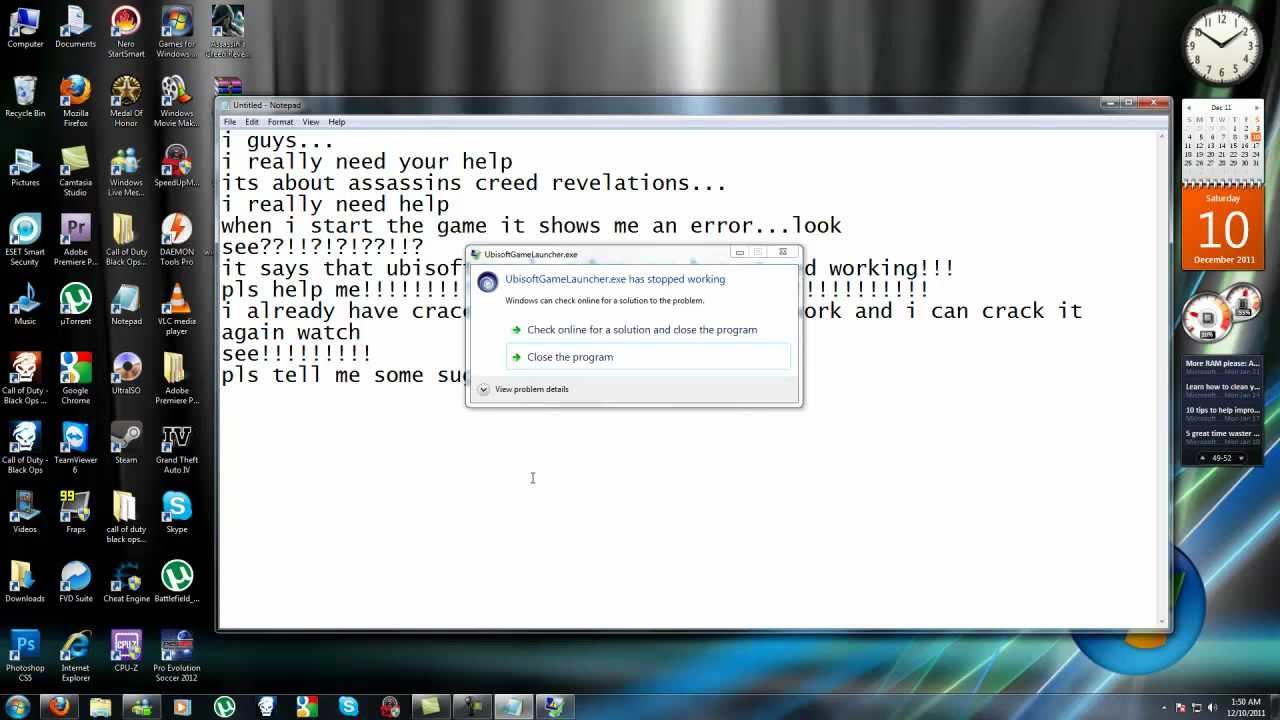This screenshot has height=720, width=1280.
Task: Select today's date 10 in calendar gadget
Action: [x=1256, y=137]
